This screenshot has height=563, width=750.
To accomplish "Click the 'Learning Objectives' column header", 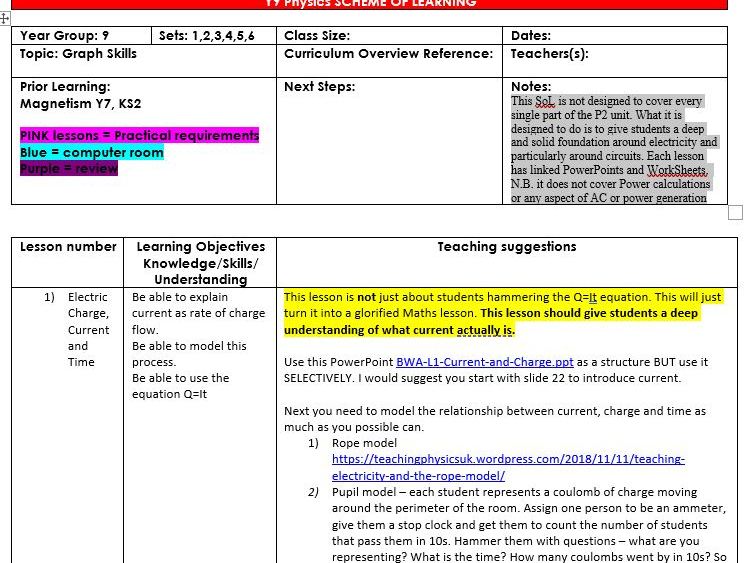I will coord(200,263).
